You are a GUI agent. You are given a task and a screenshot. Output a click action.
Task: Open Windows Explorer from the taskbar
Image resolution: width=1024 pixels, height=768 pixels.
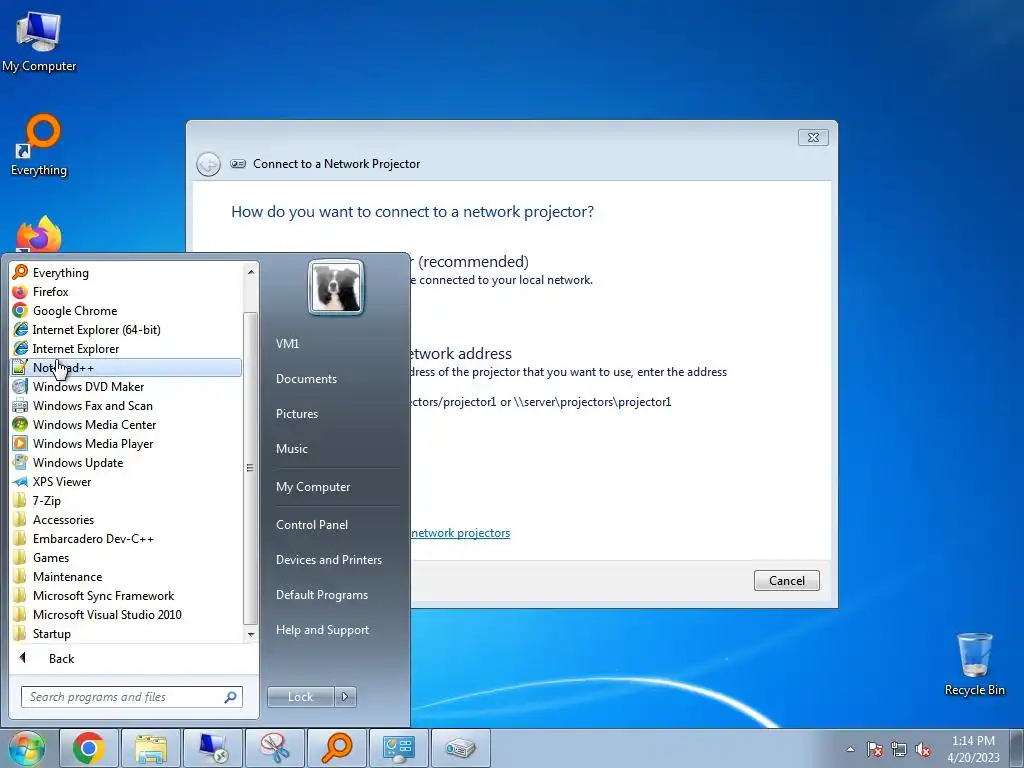(x=151, y=748)
